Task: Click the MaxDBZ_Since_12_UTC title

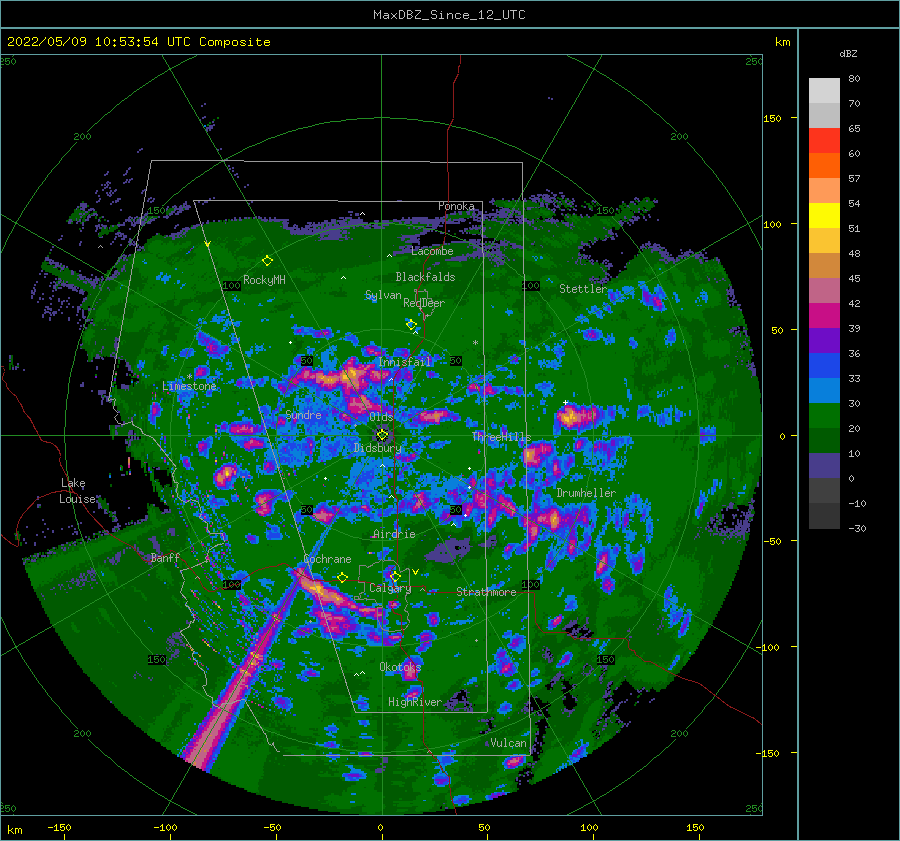Action: (449, 15)
